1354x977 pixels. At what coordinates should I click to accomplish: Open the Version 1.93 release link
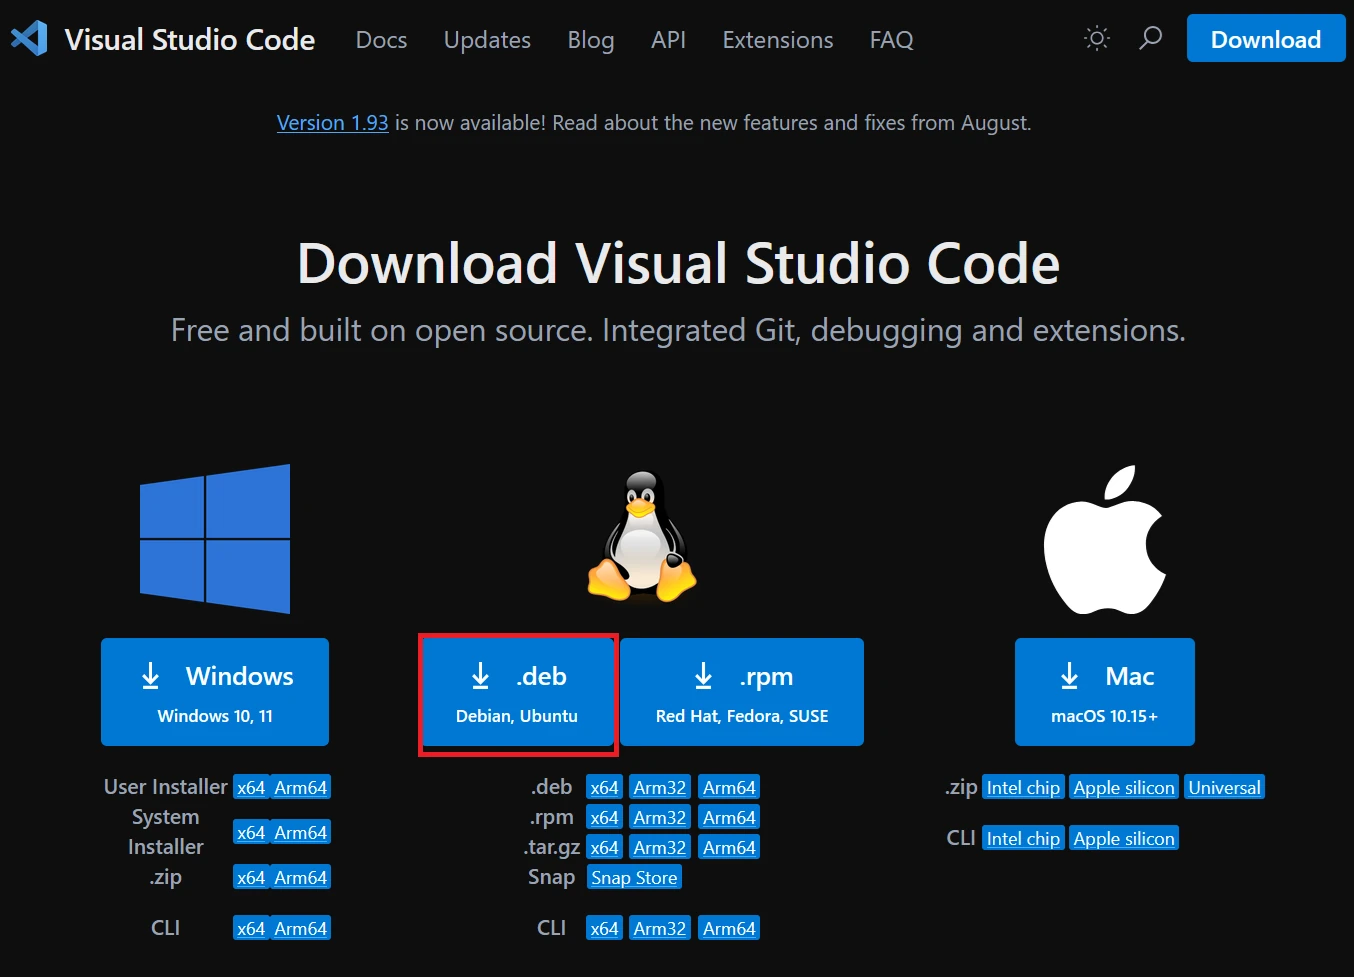coord(332,123)
